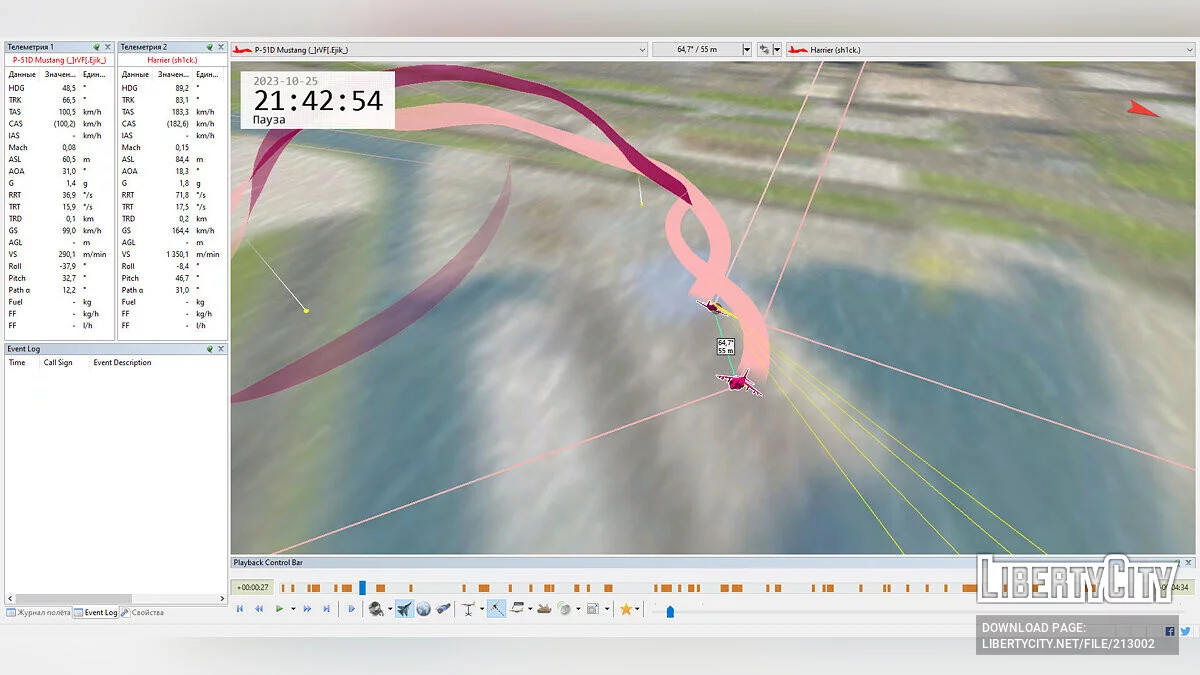Click the pilot helmet cockpit view icon
1200x675 pixels.
tap(376, 609)
